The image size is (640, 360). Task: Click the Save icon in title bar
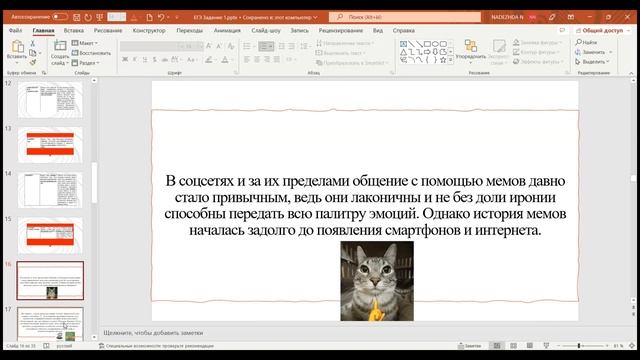(76, 17)
